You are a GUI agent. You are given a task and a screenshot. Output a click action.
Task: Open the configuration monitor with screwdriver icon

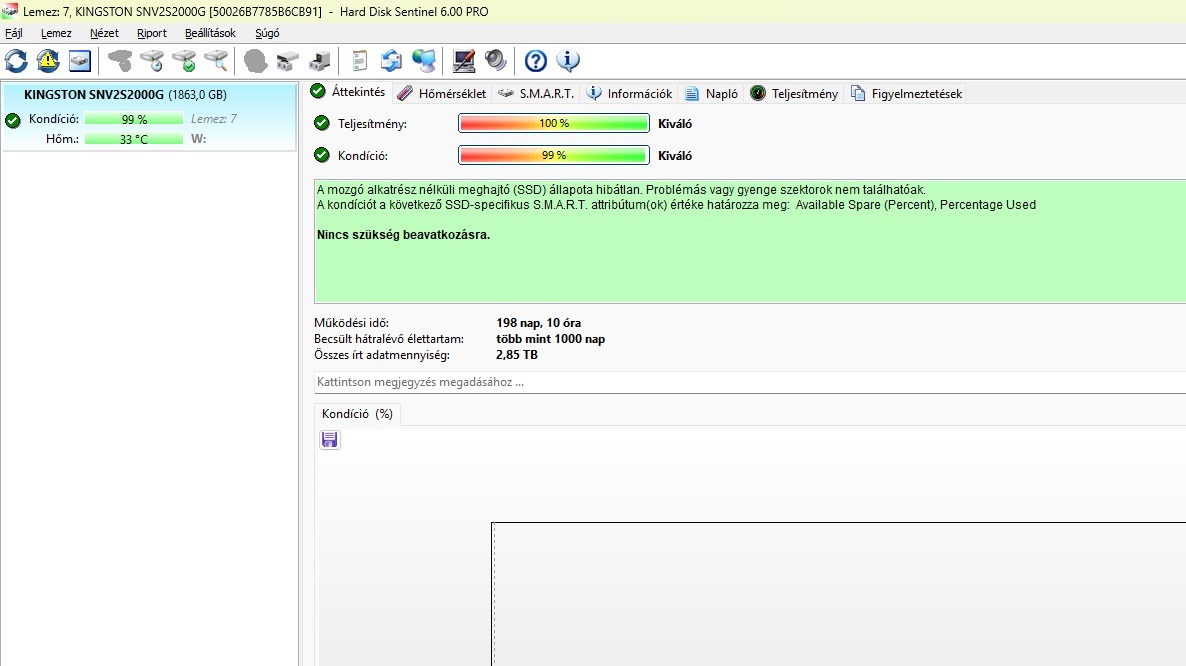click(x=464, y=60)
